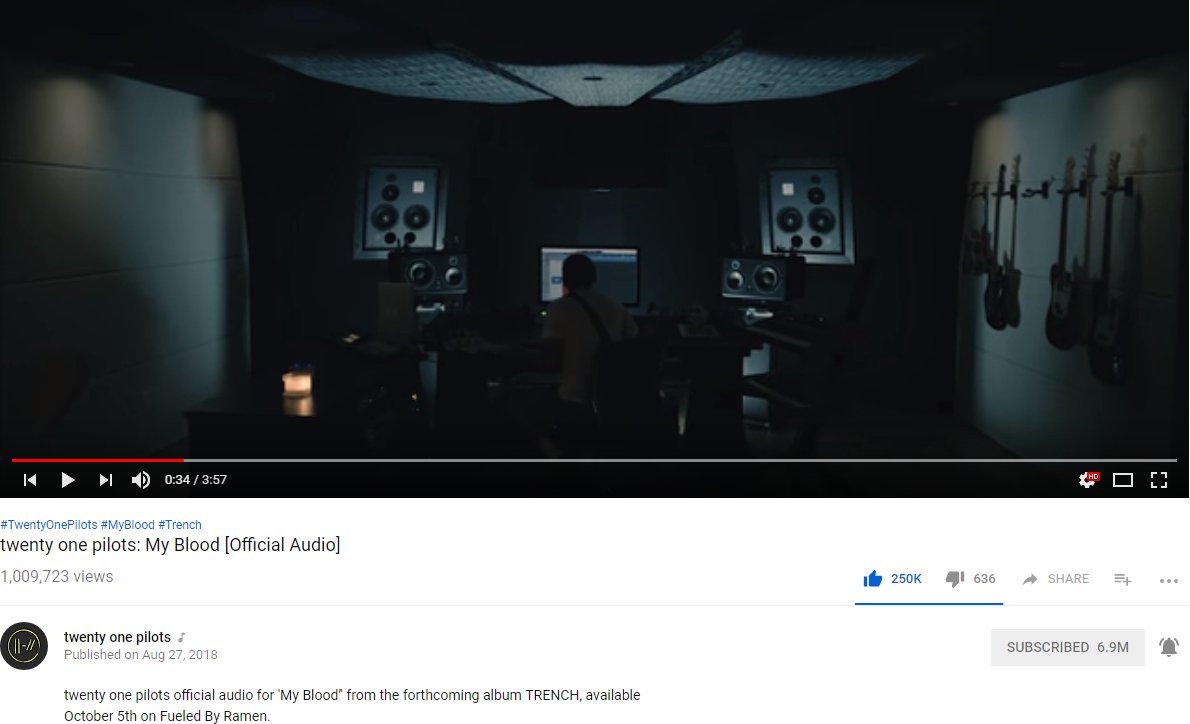The height and width of the screenshot is (724, 1190).
Task: Mute the video volume speaker icon
Action: tap(140, 480)
